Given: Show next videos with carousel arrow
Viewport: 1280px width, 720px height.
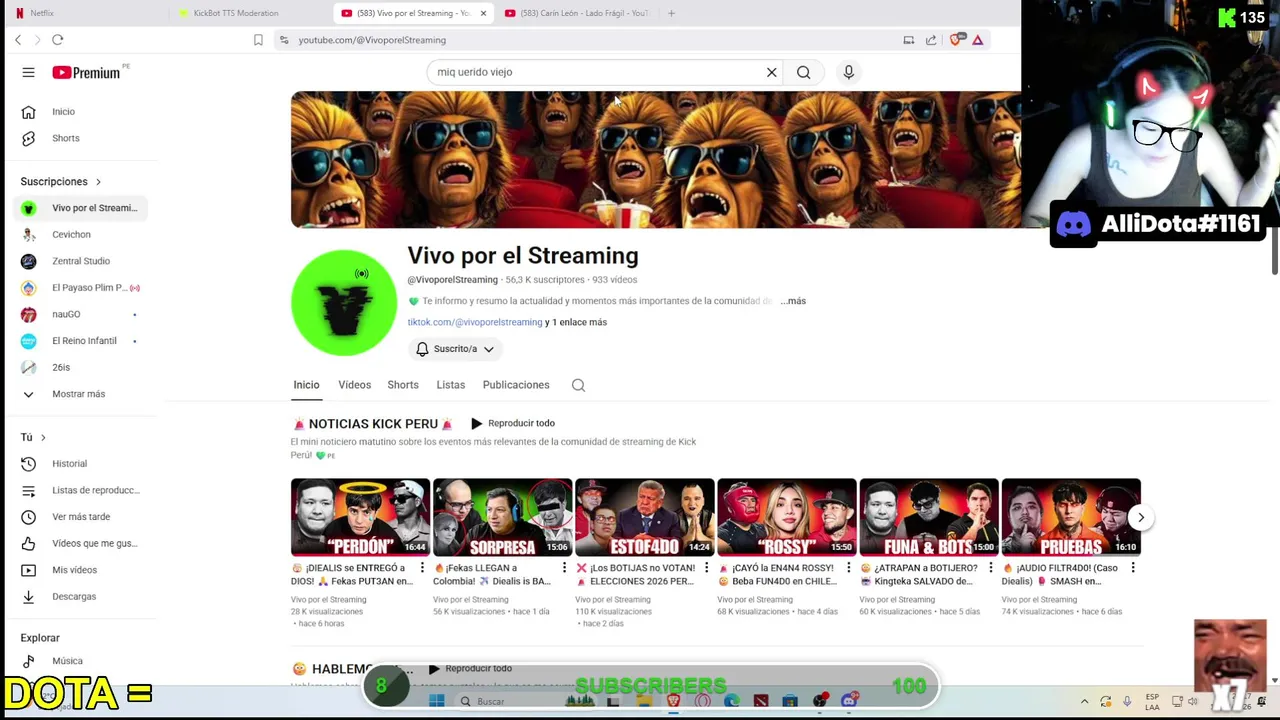Looking at the screenshot, I should click(x=1140, y=517).
